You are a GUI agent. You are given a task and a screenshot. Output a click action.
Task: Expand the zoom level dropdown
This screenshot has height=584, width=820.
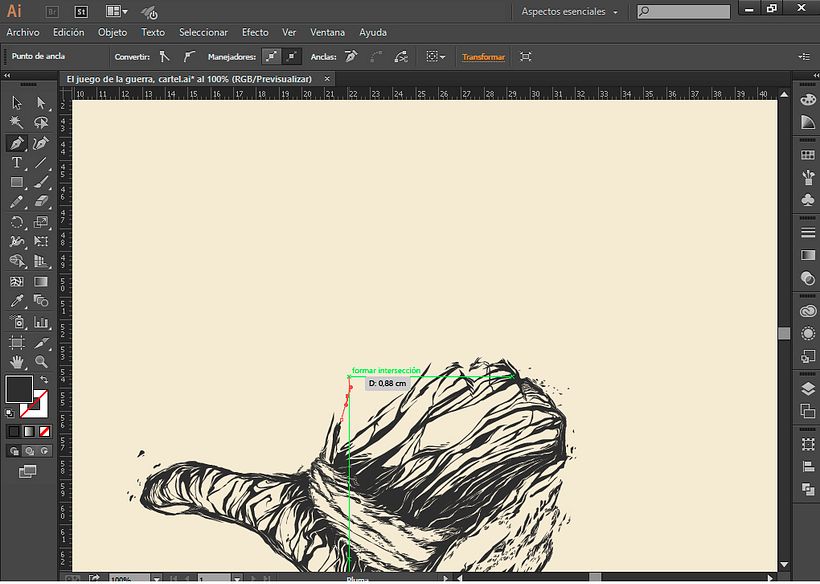pos(156,579)
